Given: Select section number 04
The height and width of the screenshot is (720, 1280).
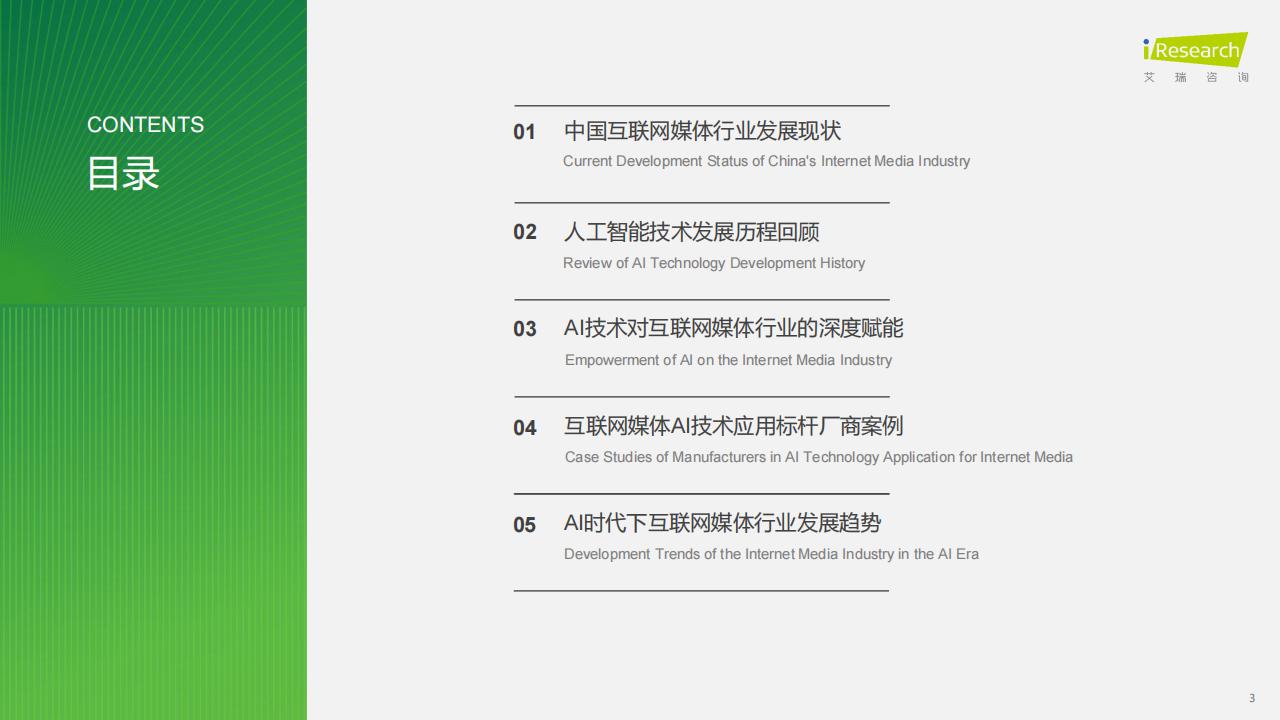Looking at the screenshot, I should pyautogui.click(x=525, y=428).
